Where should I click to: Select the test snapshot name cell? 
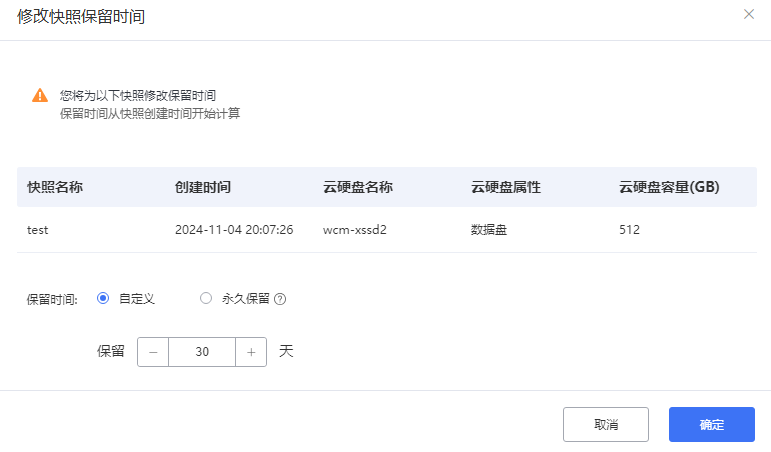37,230
